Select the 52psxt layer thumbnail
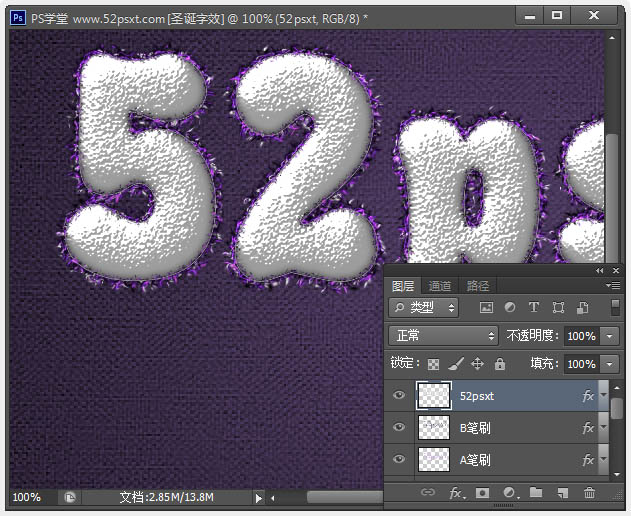The height and width of the screenshot is (516, 631). [433, 396]
